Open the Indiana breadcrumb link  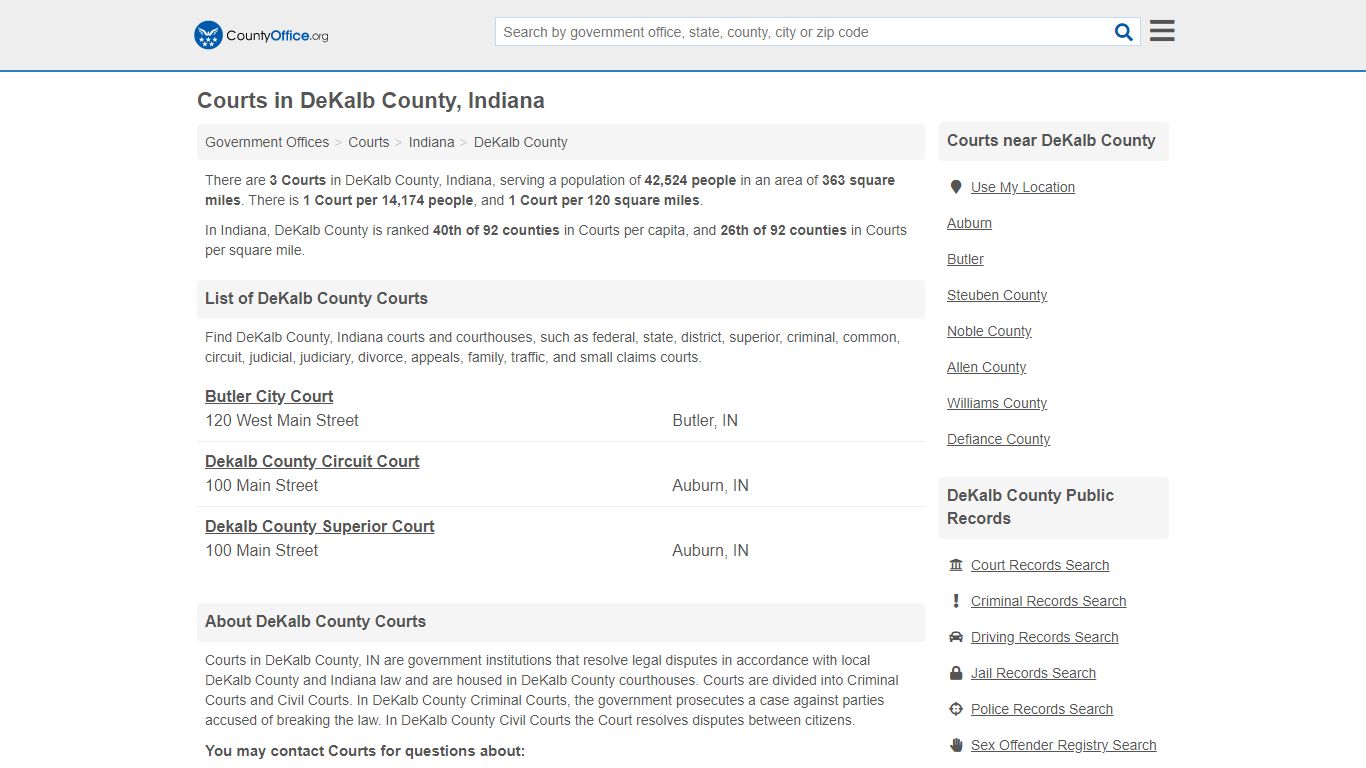point(431,142)
